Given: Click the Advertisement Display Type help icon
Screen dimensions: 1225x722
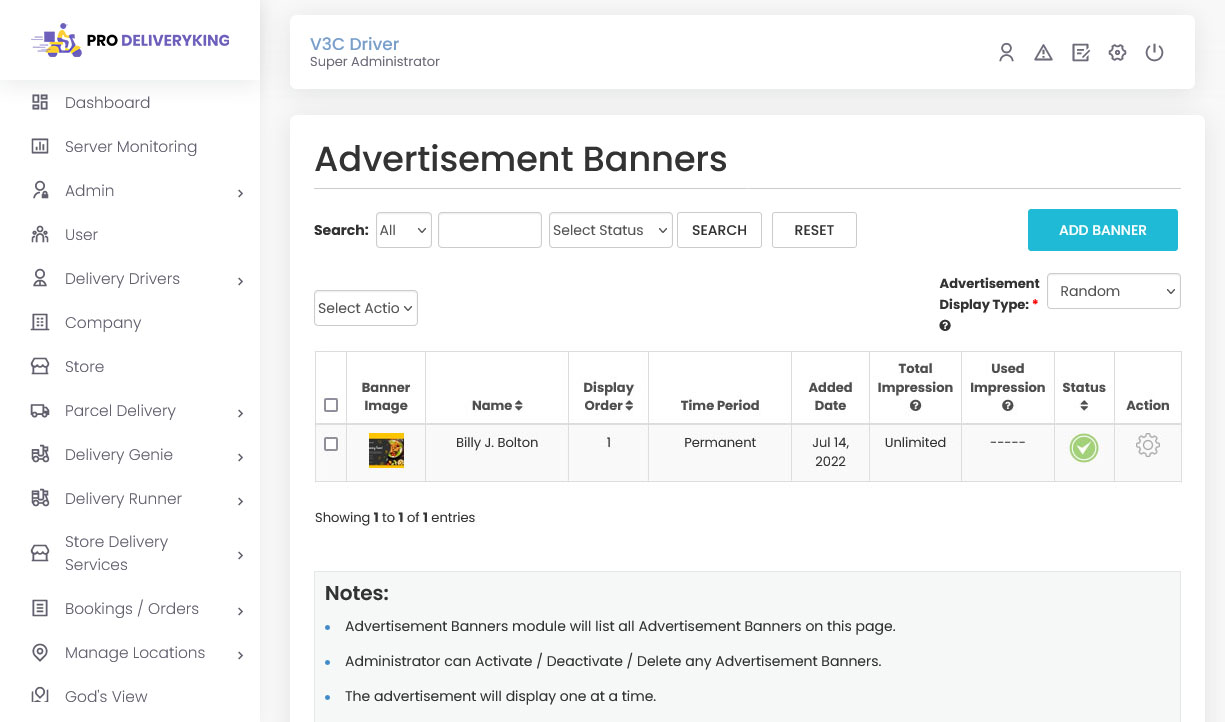Looking at the screenshot, I should pos(945,326).
